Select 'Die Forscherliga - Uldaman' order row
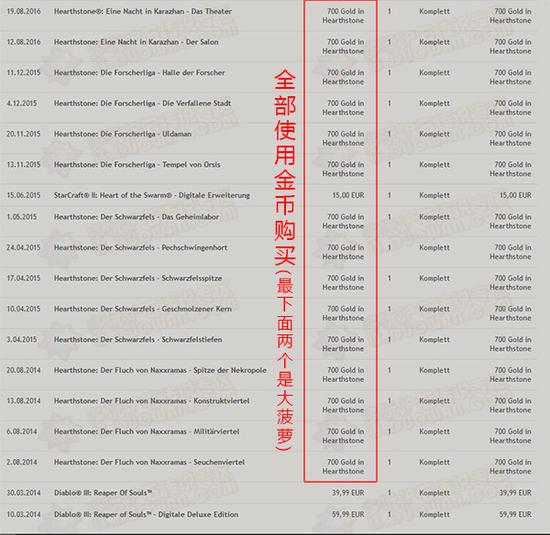Image resolution: width=550 pixels, height=535 pixels. tap(123, 134)
